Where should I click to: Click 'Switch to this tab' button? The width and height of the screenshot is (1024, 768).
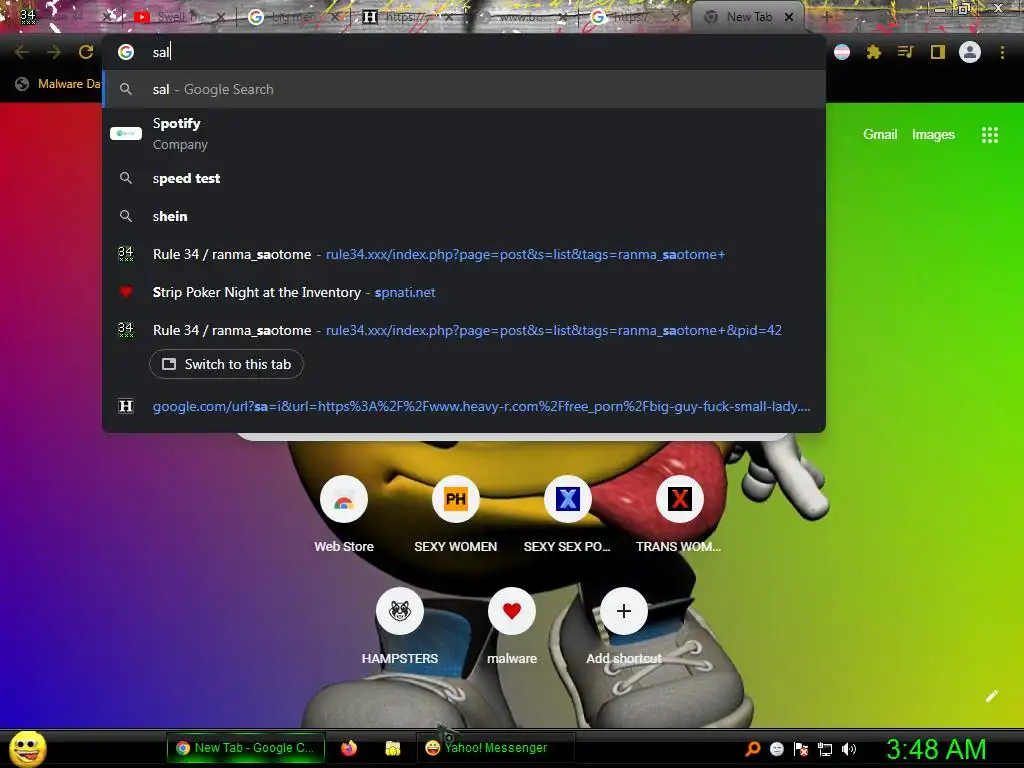(x=226, y=364)
